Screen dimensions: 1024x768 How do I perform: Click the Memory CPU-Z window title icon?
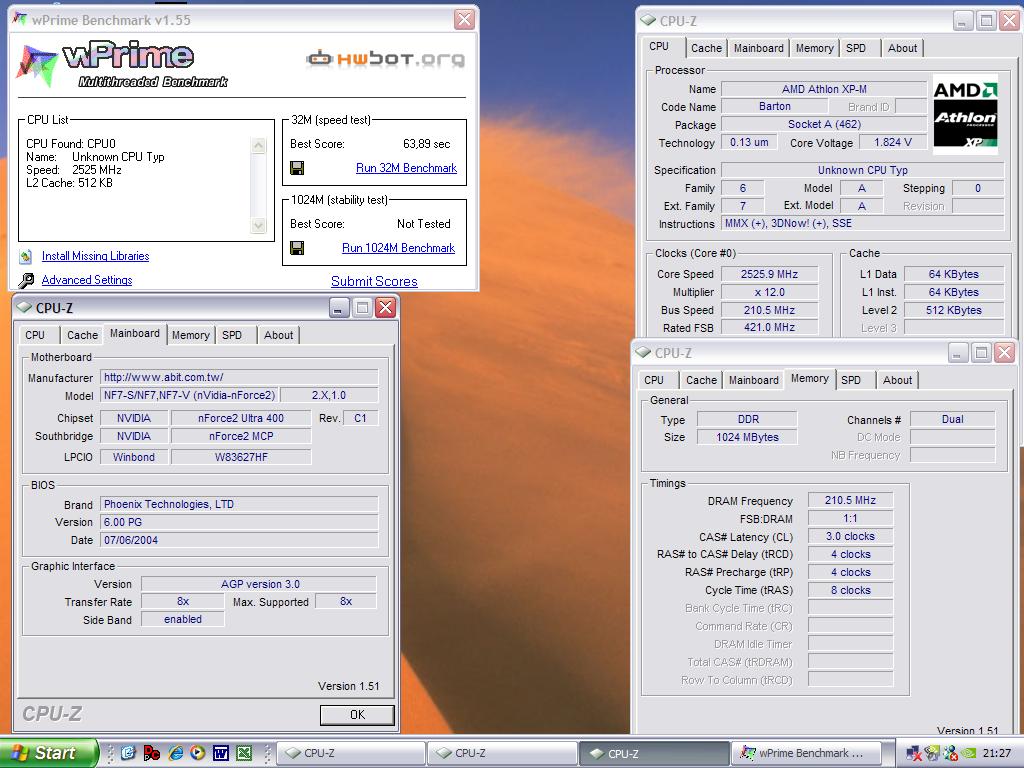click(643, 353)
